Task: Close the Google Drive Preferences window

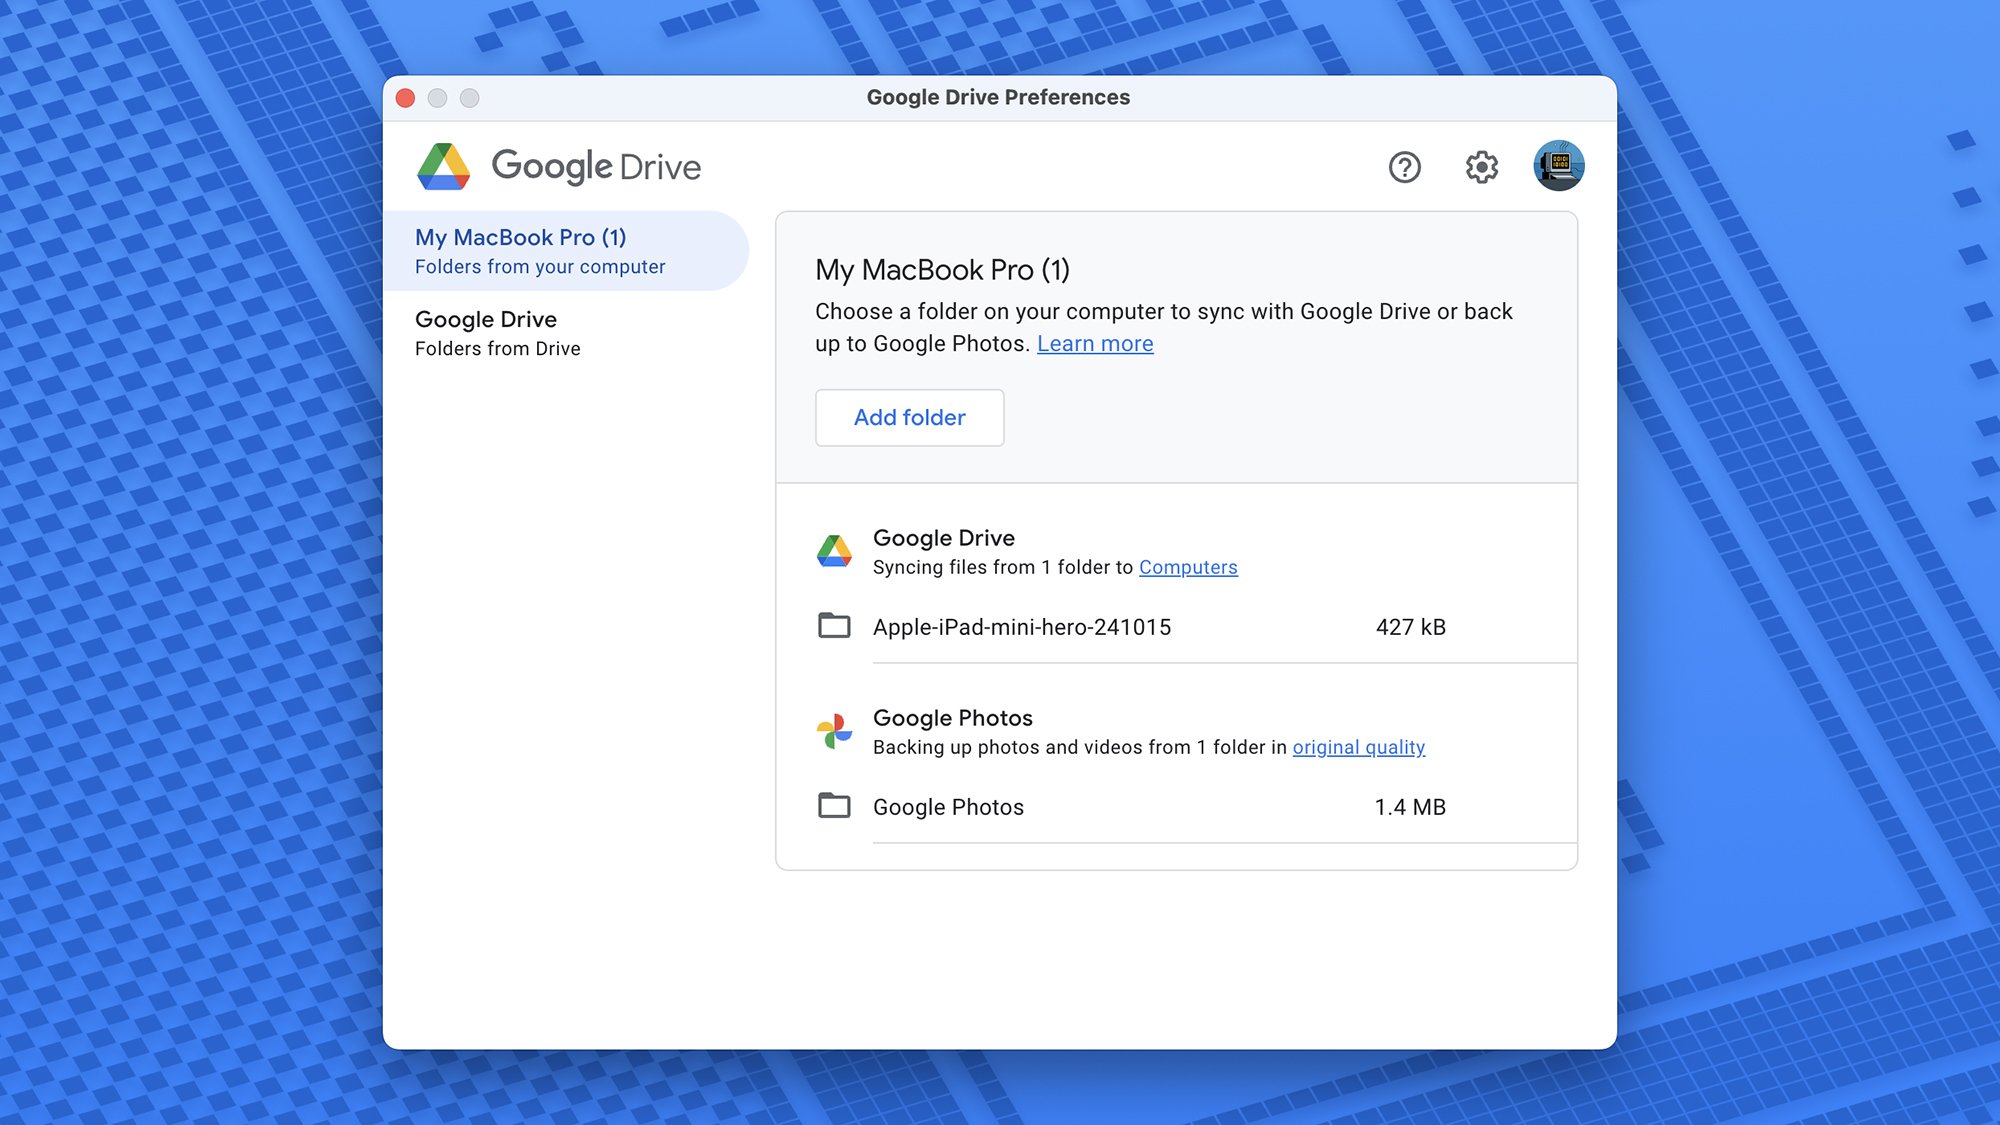Action: coord(405,98)
